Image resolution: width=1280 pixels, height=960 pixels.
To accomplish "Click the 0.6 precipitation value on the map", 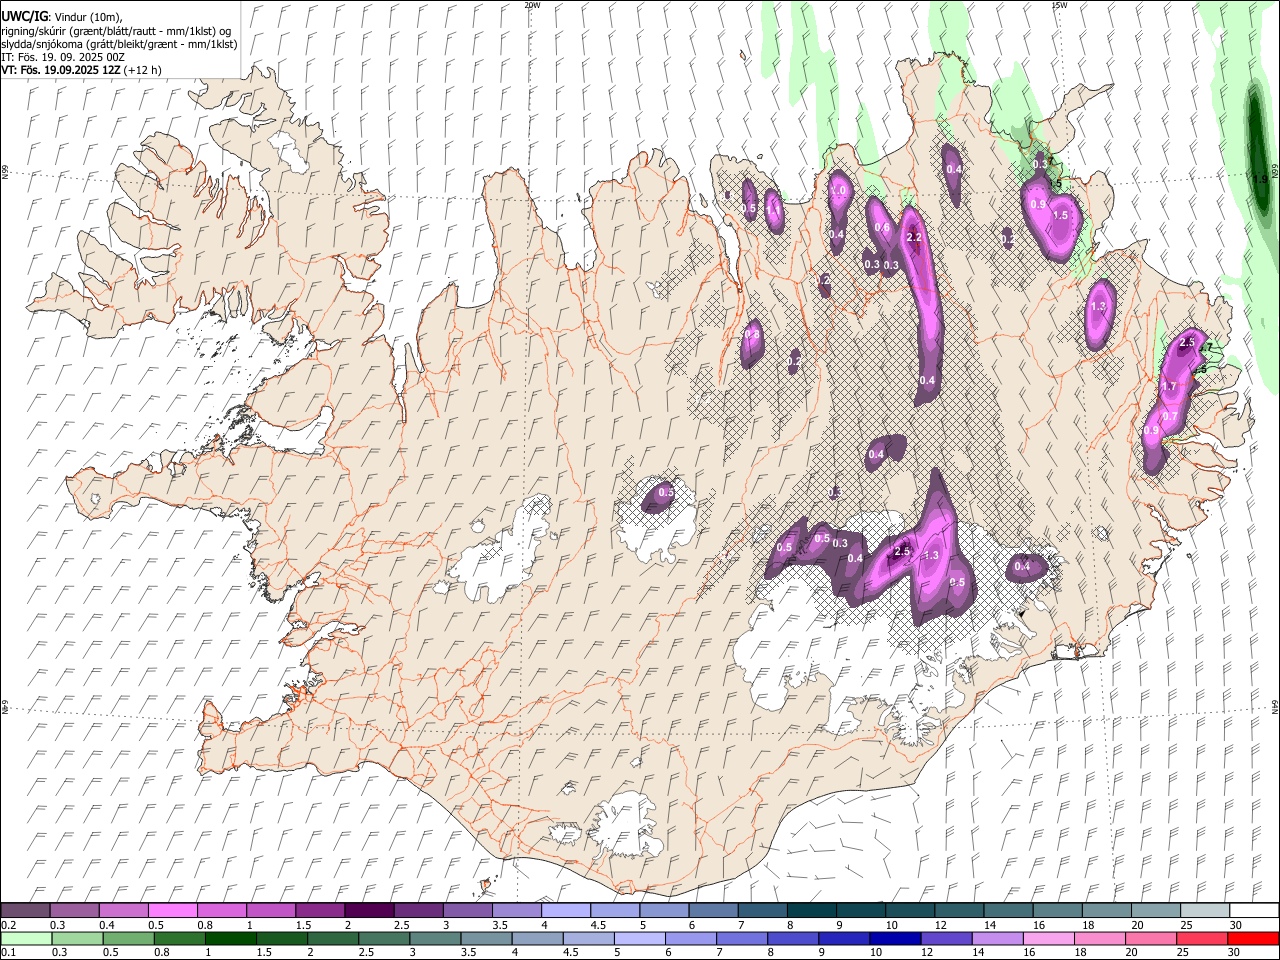I will (882, 227).
